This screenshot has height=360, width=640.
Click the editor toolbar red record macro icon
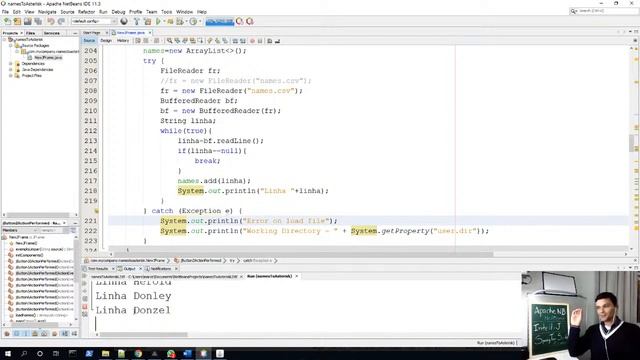[252, 41]
